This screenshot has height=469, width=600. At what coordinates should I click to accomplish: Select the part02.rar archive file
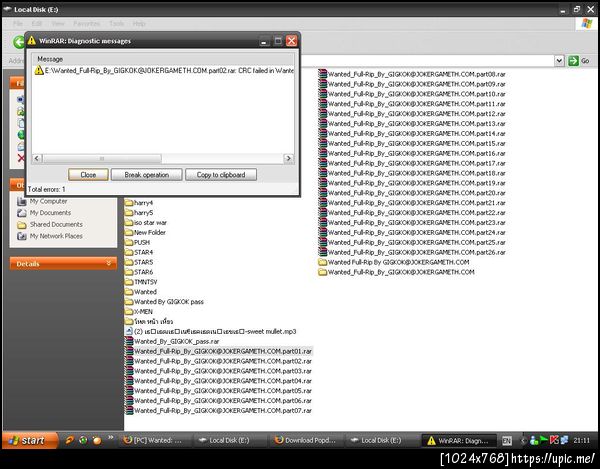click(x=218, y=361)
